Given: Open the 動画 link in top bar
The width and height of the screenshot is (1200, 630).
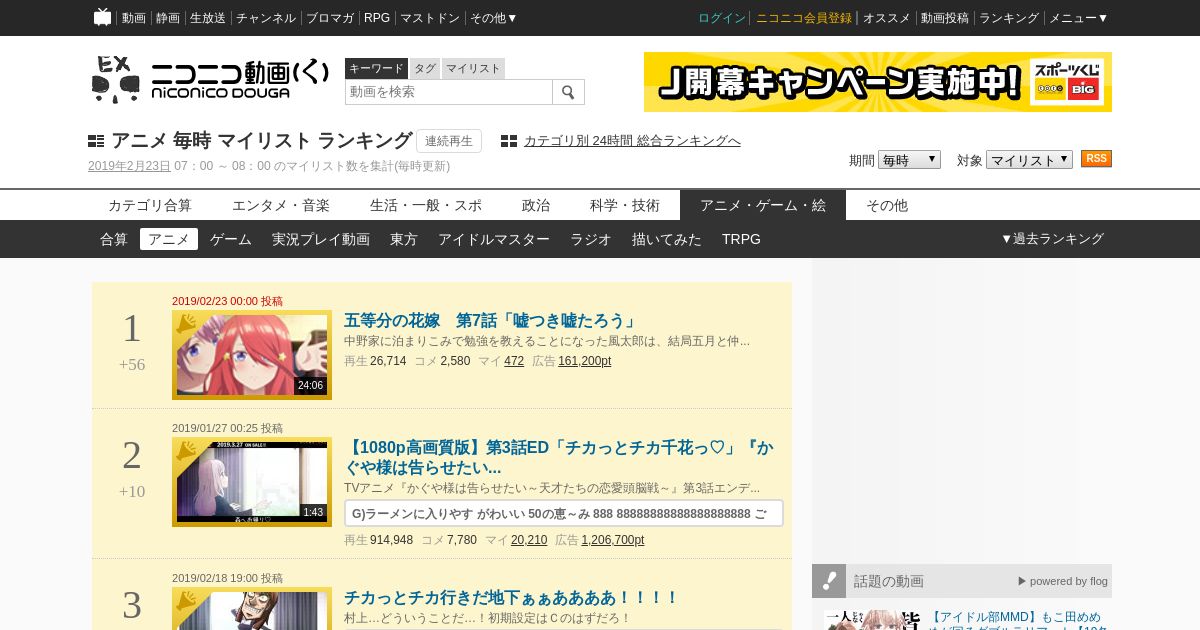Looking at the screenshot, I should pyautogui.click(x=133, y=18).
